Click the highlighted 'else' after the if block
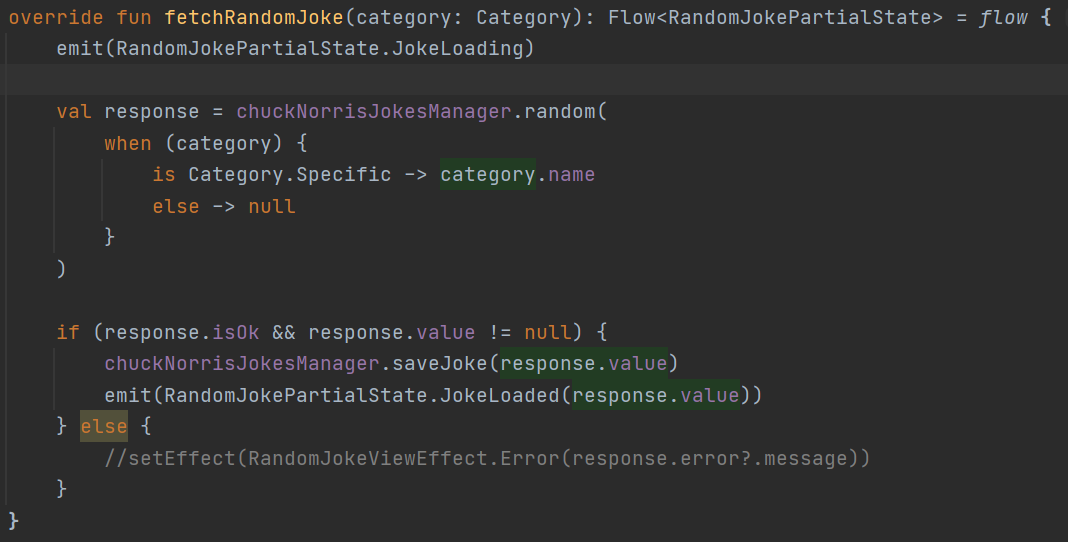The width and height of the screenshot is (1068, 542). pos(104,426)
